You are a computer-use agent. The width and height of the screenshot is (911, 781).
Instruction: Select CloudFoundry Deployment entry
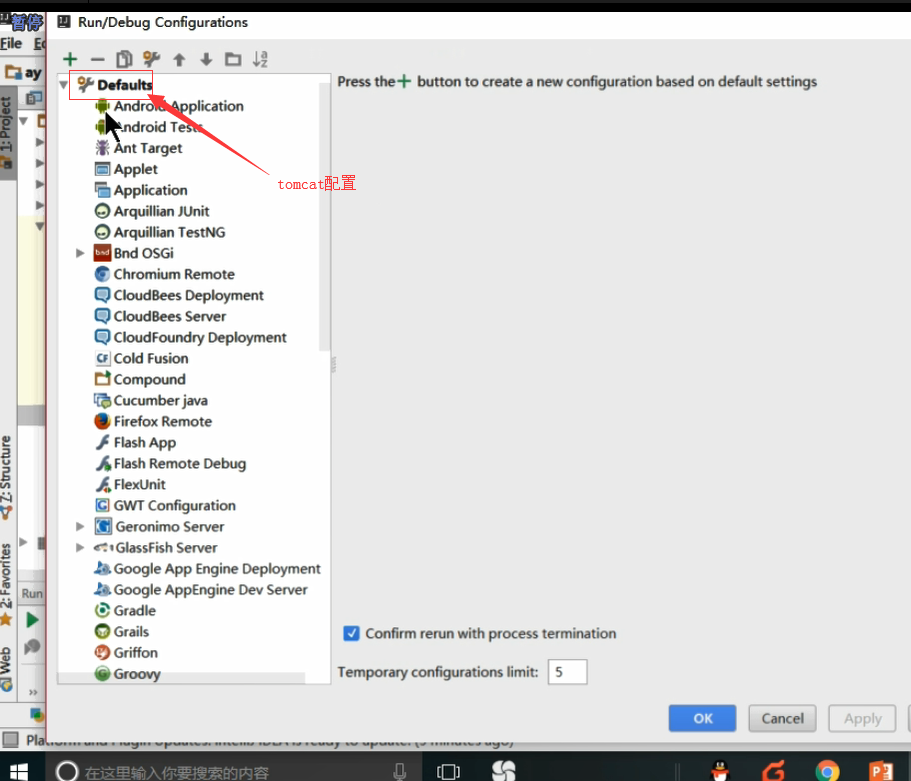[x=200, y=337]
